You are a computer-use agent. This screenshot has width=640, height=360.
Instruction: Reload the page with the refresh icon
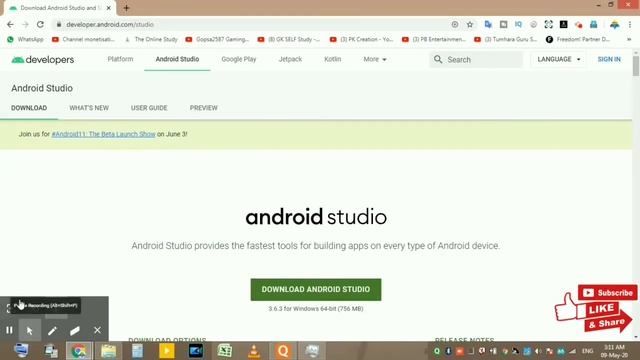click(x=40, y=24)
